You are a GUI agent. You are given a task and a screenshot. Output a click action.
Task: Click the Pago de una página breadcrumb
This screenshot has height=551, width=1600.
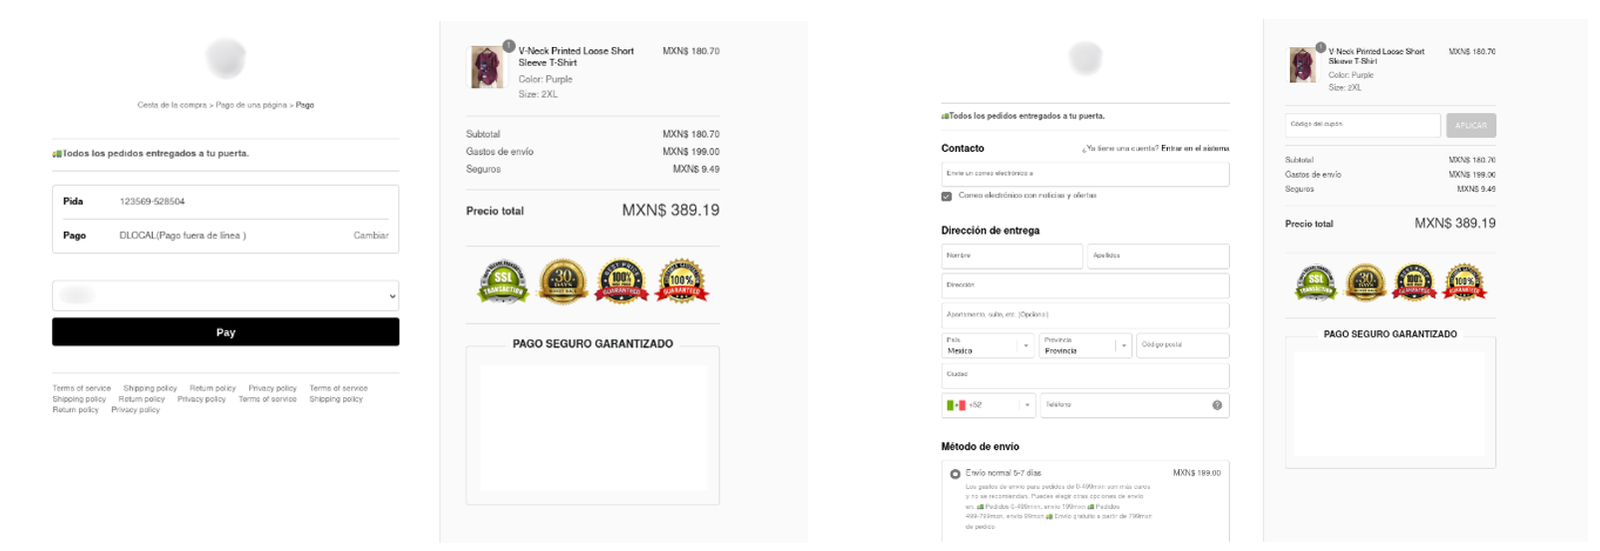[x=251, y=105]
